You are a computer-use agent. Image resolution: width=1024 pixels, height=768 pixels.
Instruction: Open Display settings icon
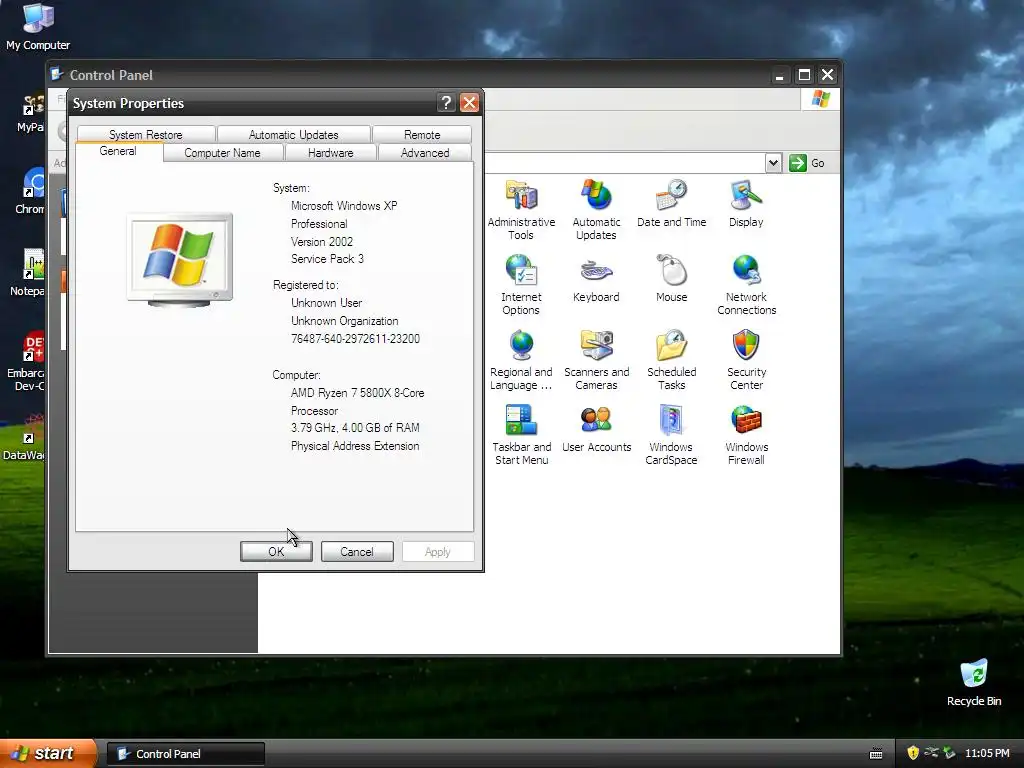click(746, 203)
